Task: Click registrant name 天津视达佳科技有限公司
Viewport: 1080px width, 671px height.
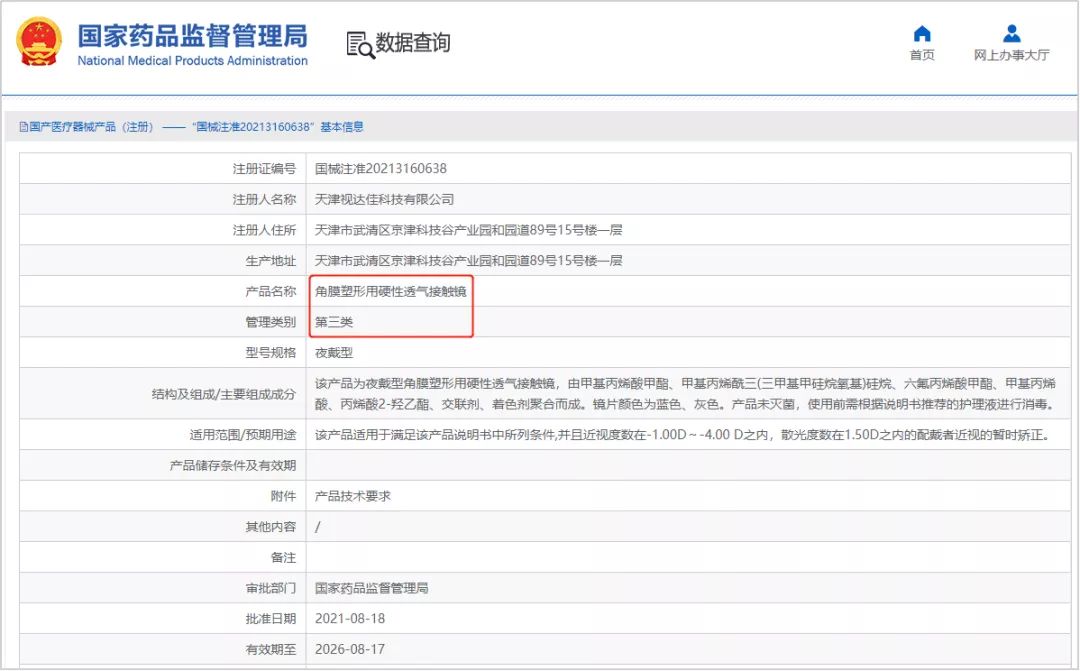Action: coord(384,200)
